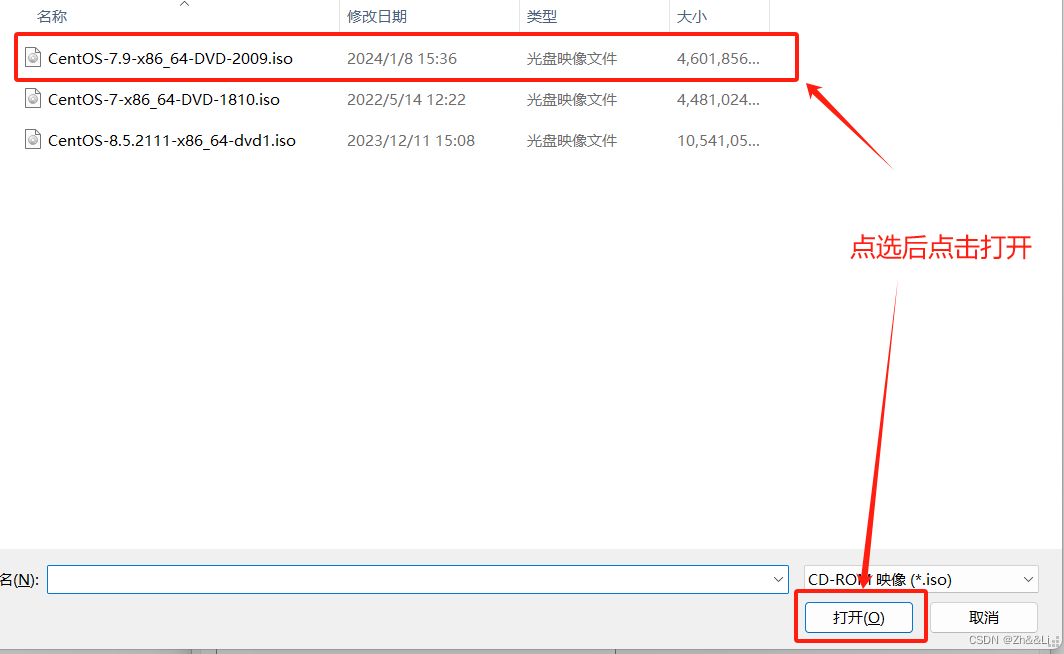Image resolution: width=1064 pixels, height=654 pixels.
Task: Expand the file name history dropdown arrow
Action: pyautogui.click(x=778, y=579)
